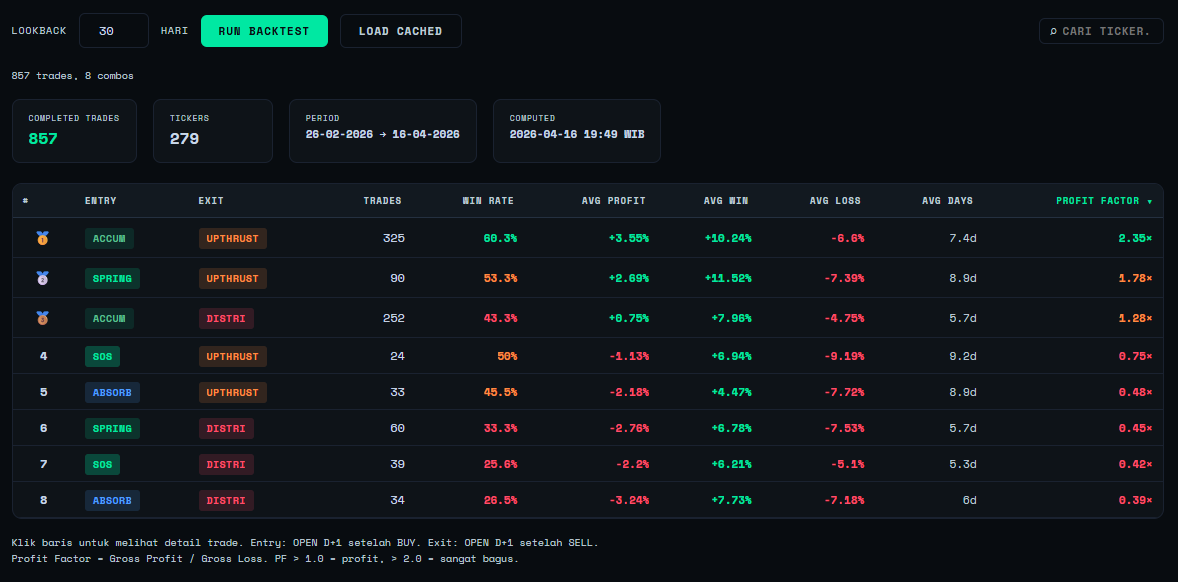
Task: Click the trades count 325 cell
Action: coord(393,238)
